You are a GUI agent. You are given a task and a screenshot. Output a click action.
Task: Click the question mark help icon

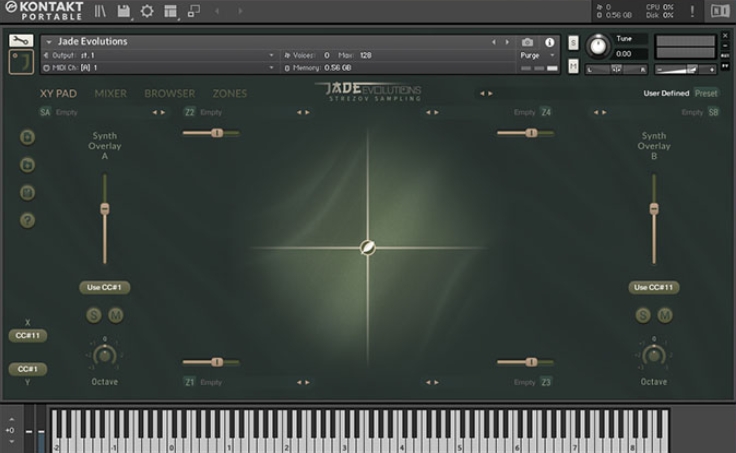28,220
